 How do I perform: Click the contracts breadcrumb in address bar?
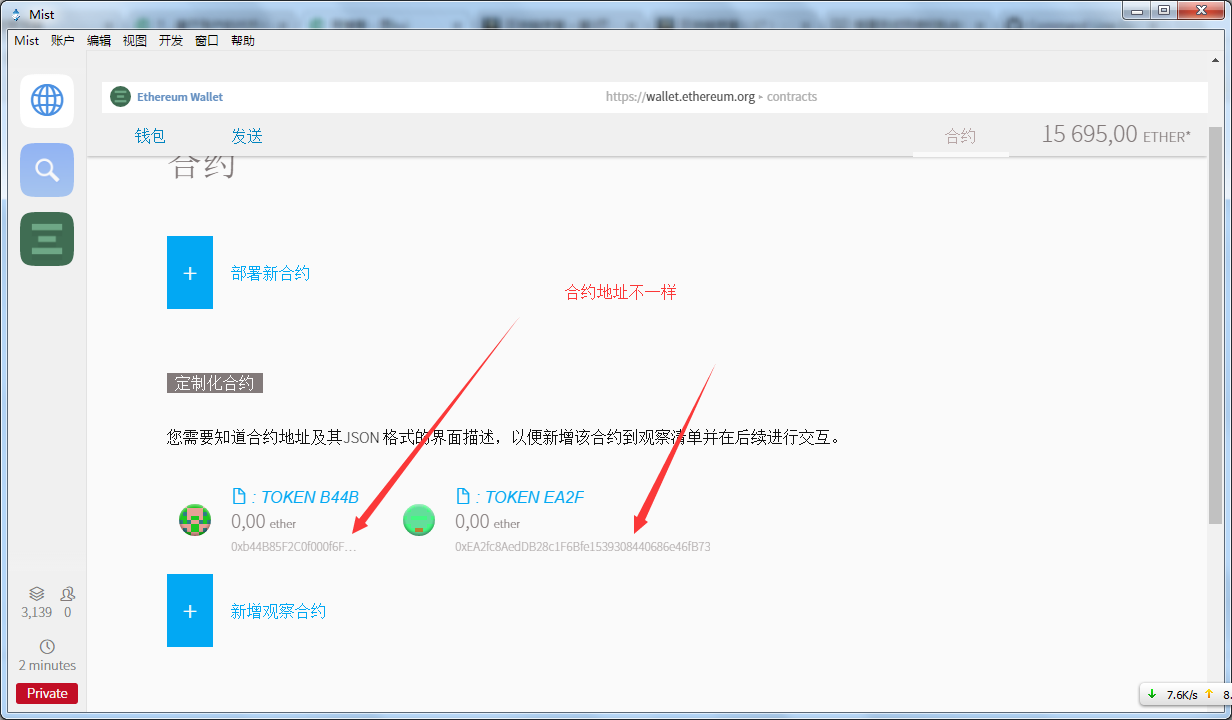pos(792,97)
